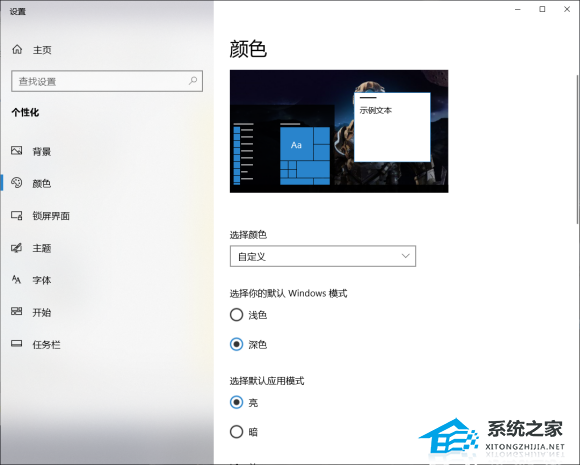Click the 颜色 palette icon
The image size is (580, 465).
(16, 183)
